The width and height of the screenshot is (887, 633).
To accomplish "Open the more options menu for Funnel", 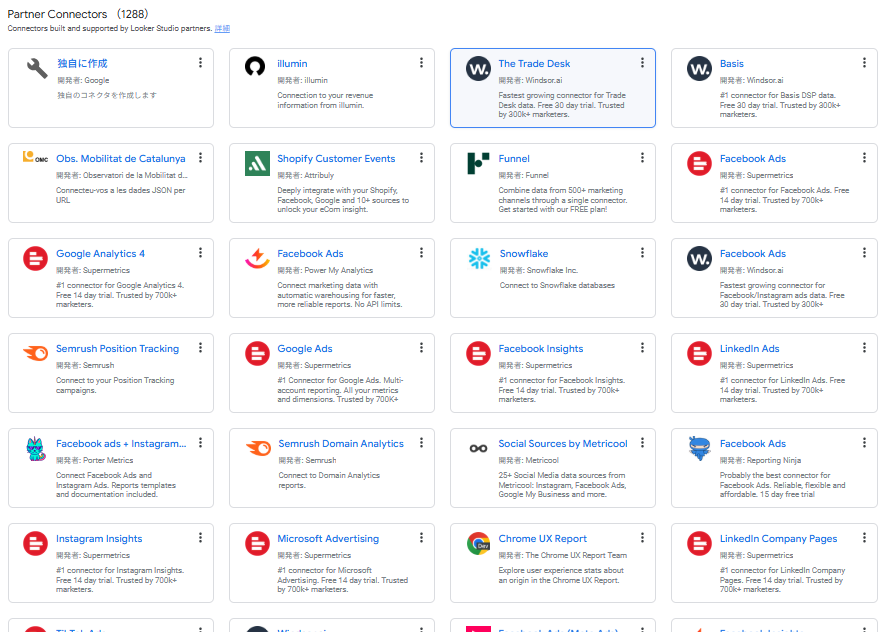I will (x=642, y=158).
